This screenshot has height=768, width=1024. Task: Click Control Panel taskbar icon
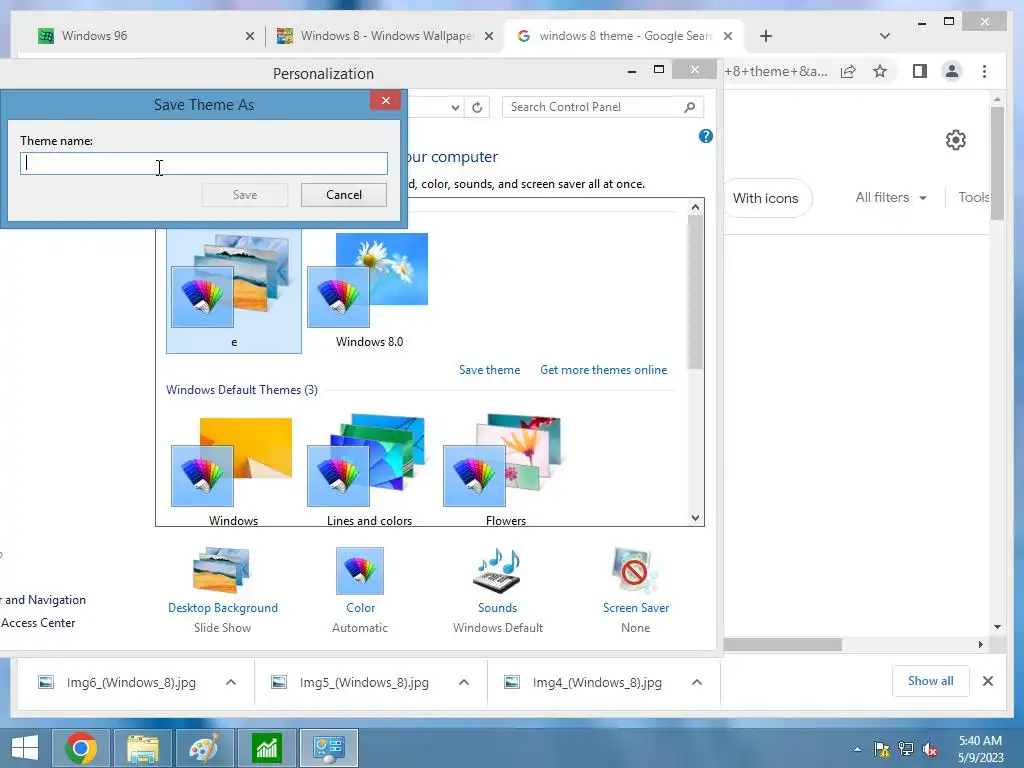(328, 748)
